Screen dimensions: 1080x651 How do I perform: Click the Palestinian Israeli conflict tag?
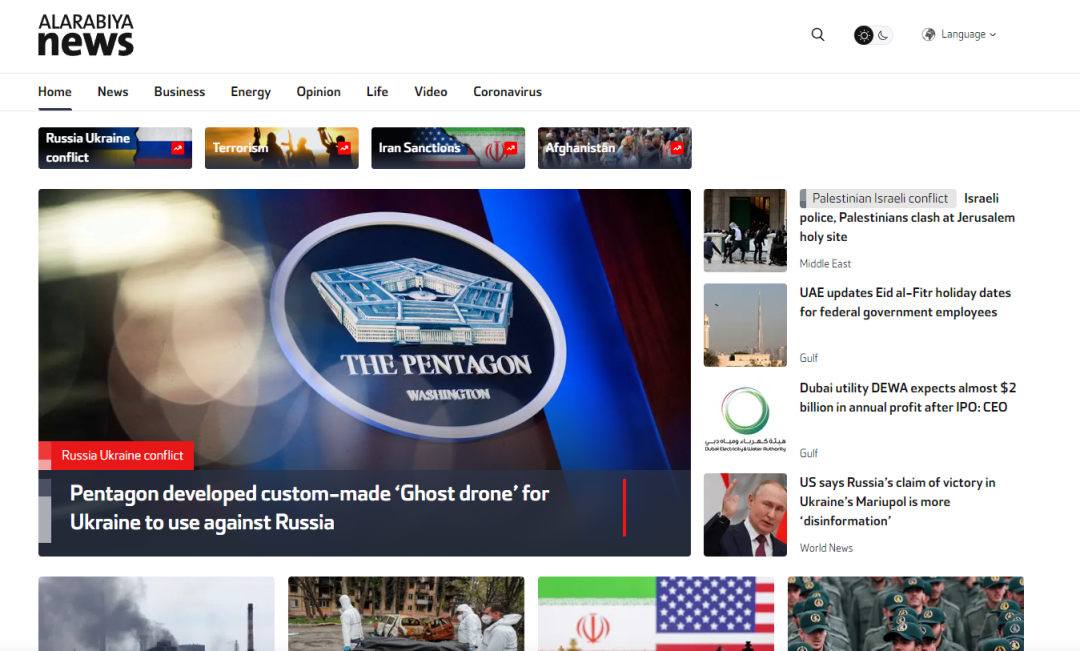coord(880,198)
